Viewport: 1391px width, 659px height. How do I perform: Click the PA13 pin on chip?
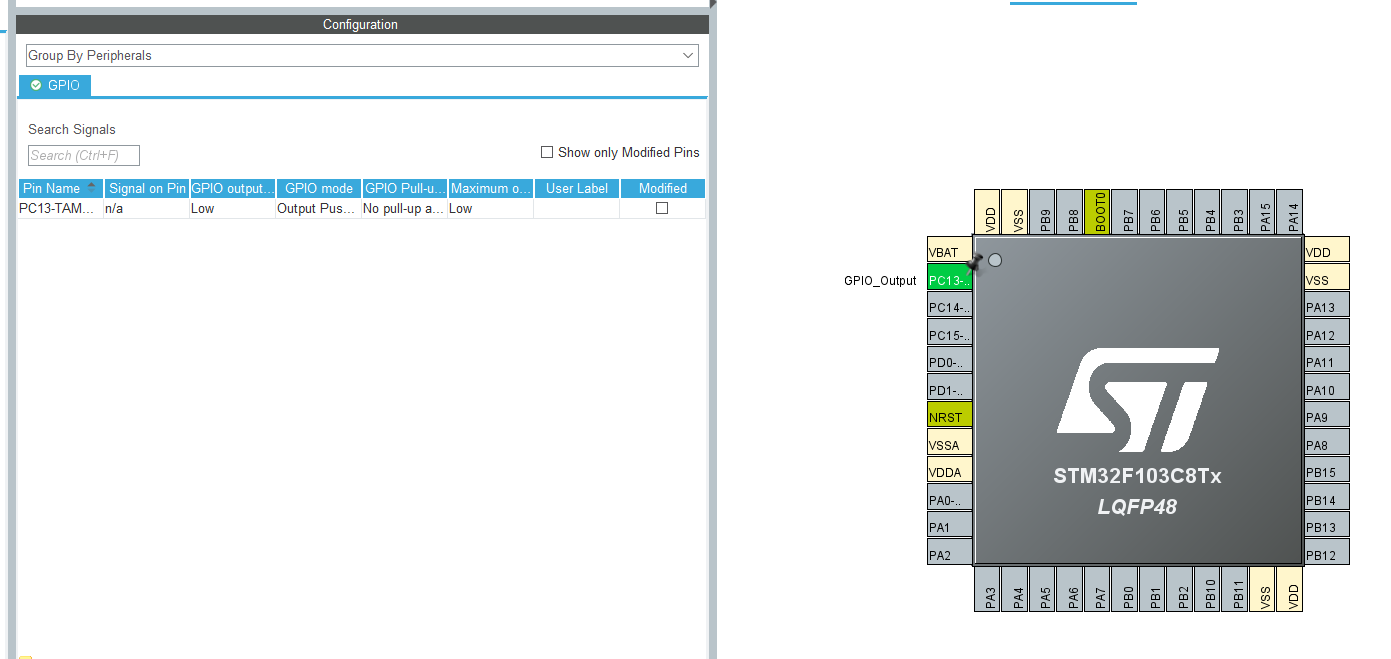click(1327, 307)
